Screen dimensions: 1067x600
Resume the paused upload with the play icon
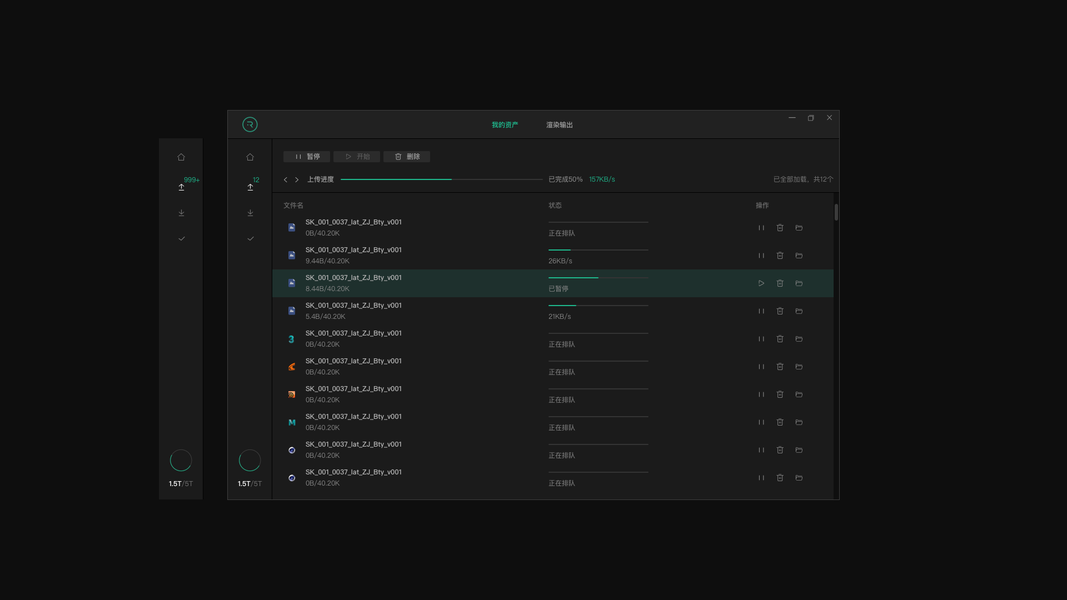761,284
